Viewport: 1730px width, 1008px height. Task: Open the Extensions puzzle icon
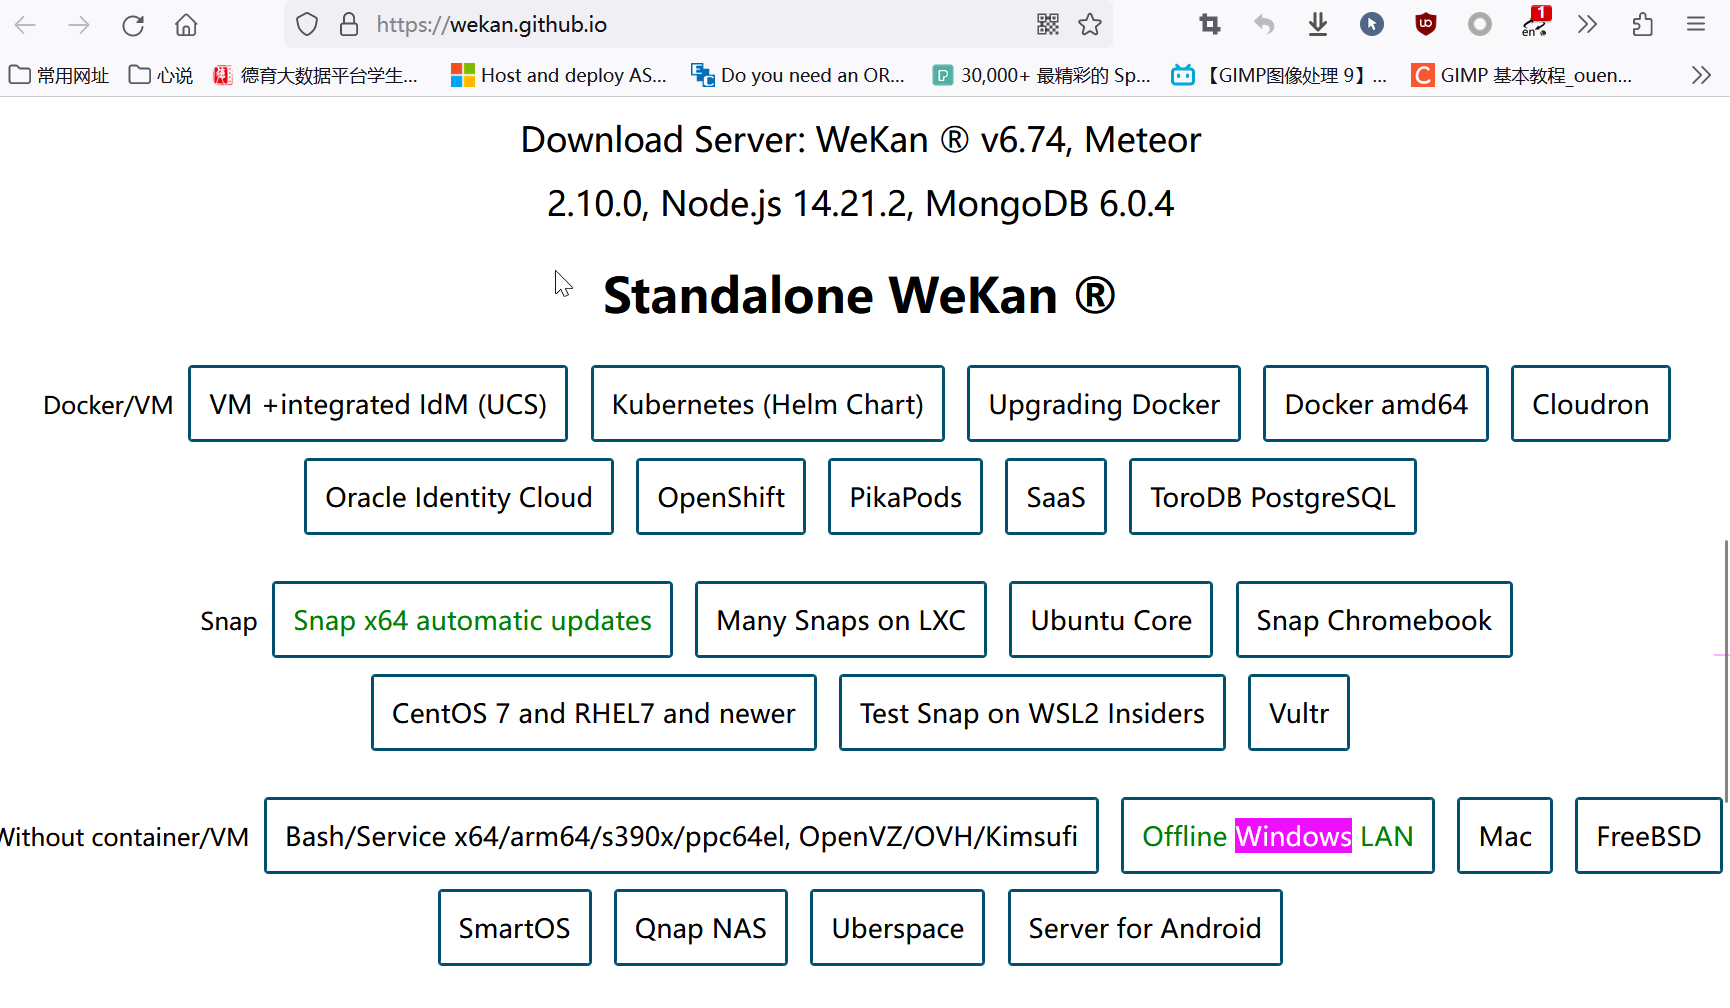coord(1642,25)
